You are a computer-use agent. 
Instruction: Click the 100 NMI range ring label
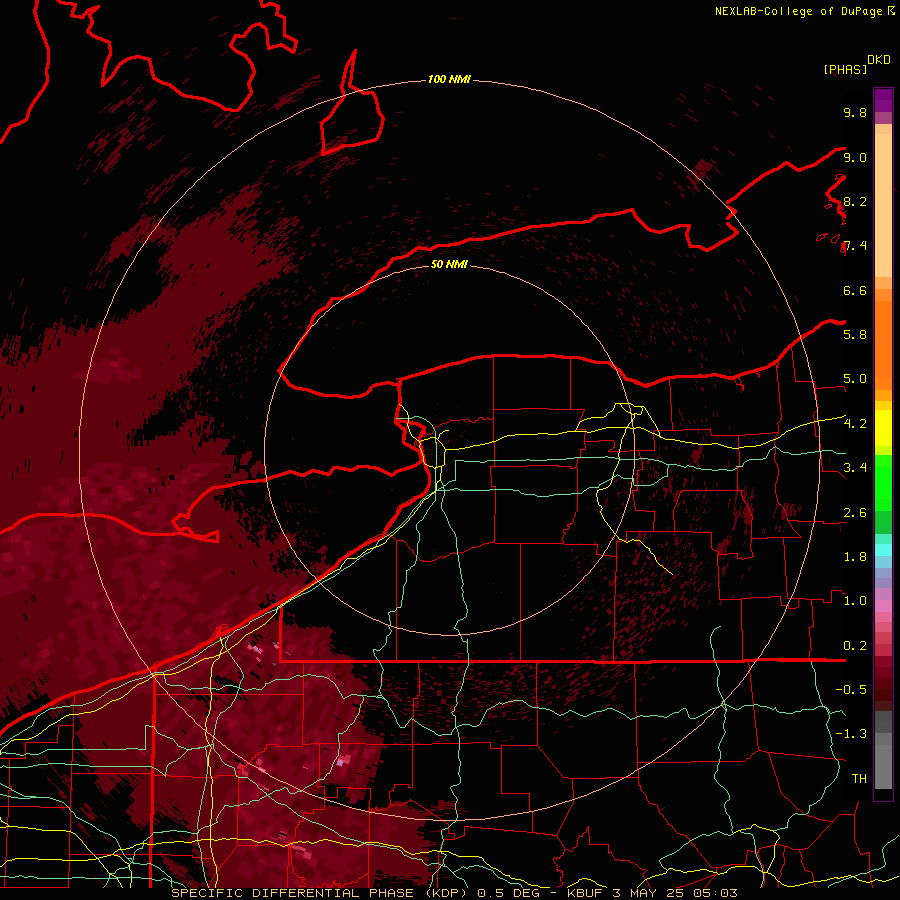pyautogui.click(x=449, y=79)
